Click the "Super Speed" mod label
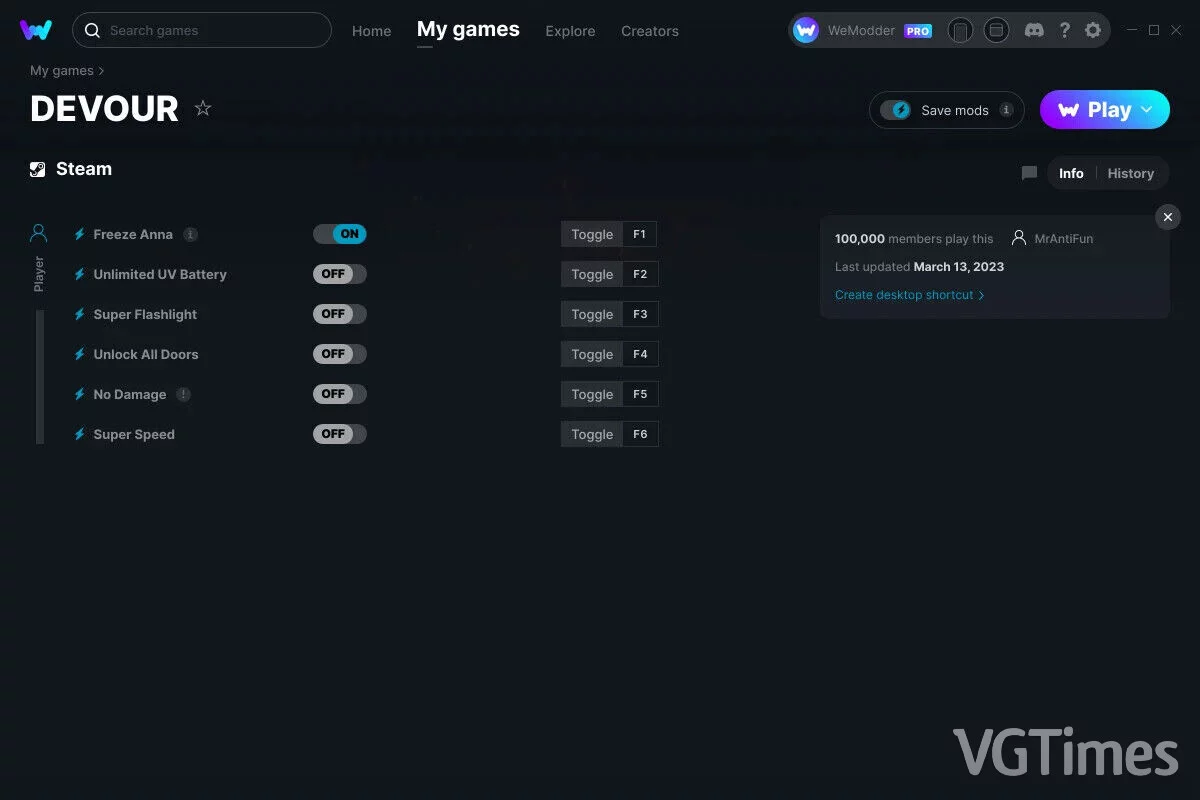 pyautogui.click(x=134, y=434)
